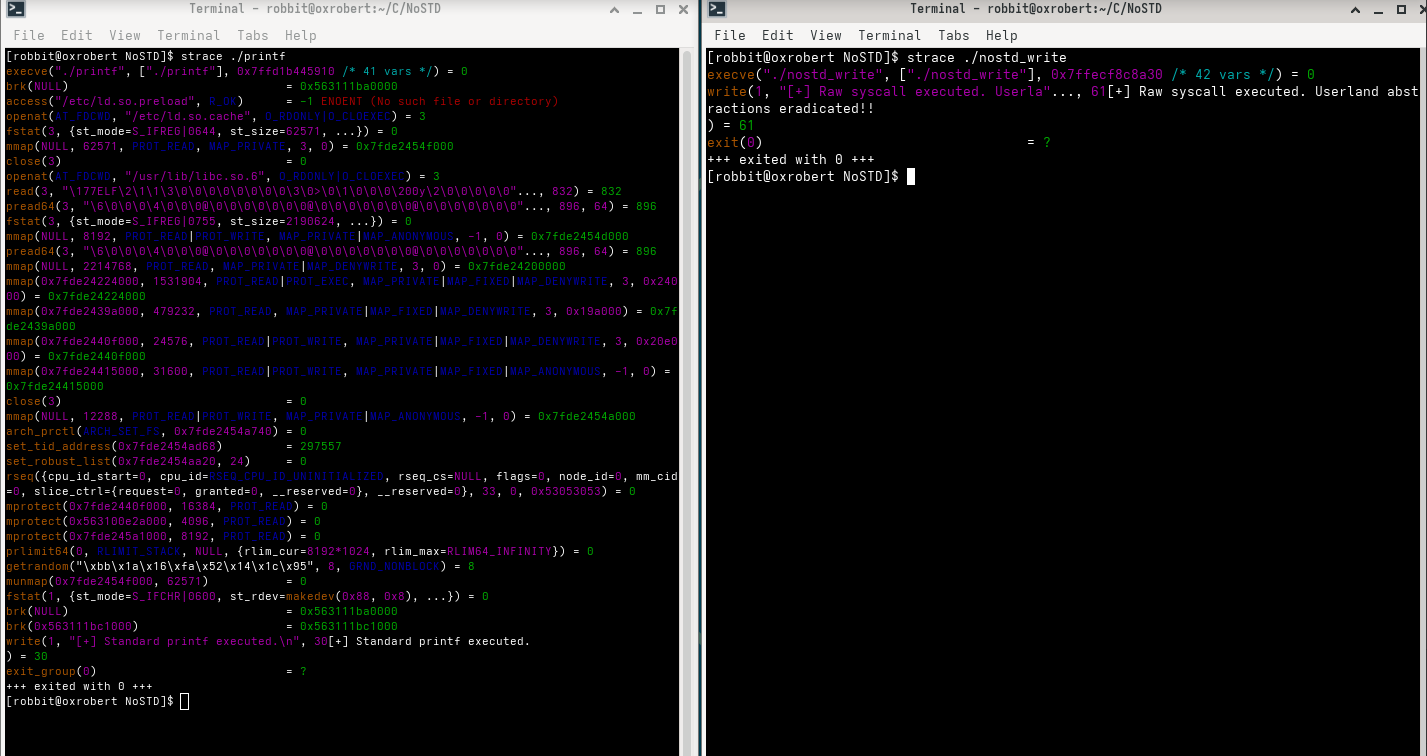Screen dimensions: 1427x756
Task: Click the 'Standard printf executed' write line
Action: [268, 641]
